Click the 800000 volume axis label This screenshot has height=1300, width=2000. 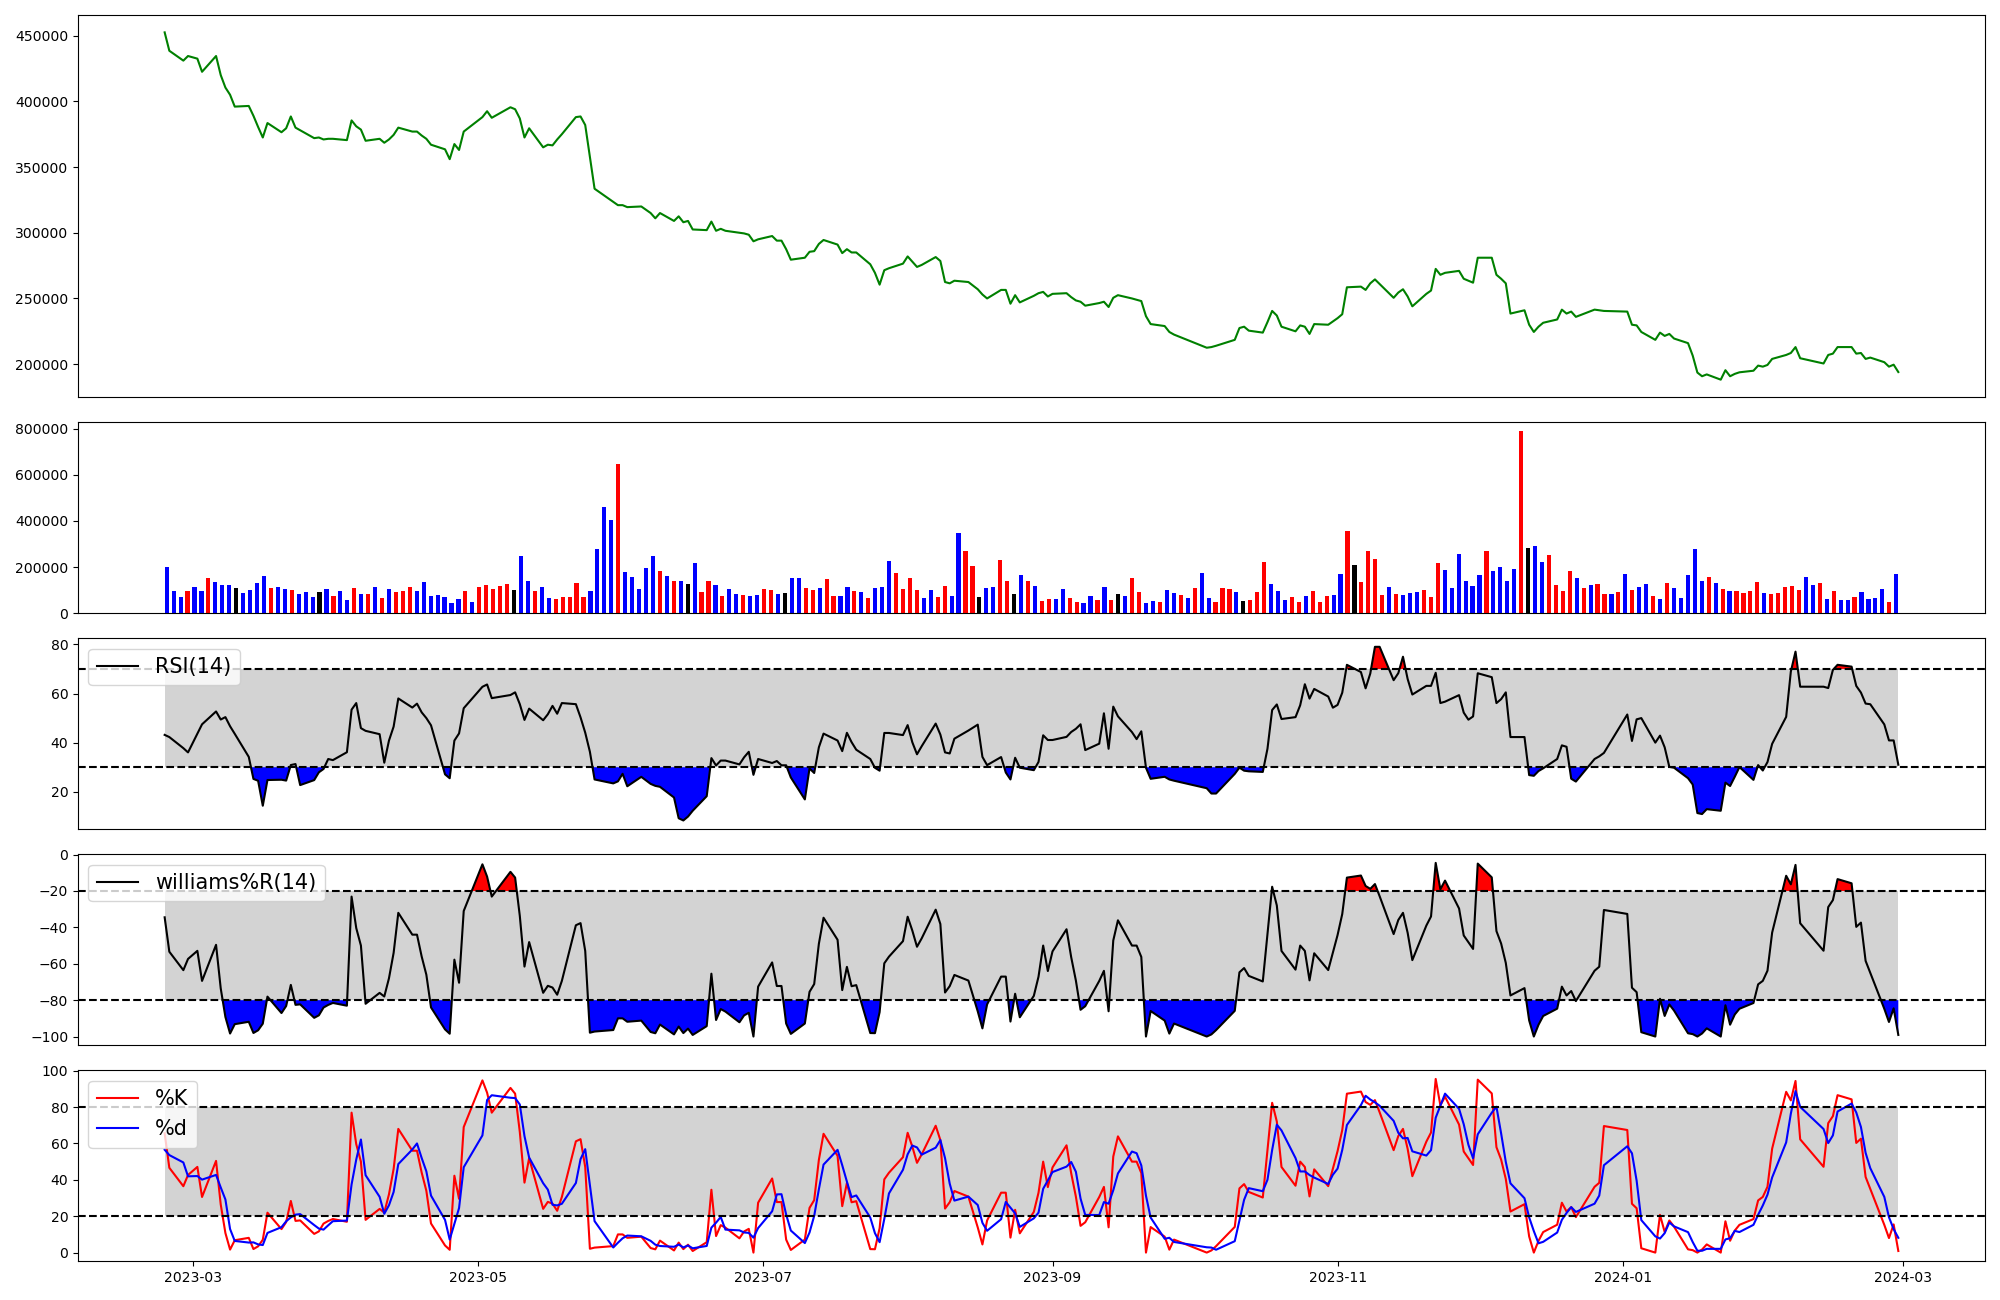(x=42, y=430)
